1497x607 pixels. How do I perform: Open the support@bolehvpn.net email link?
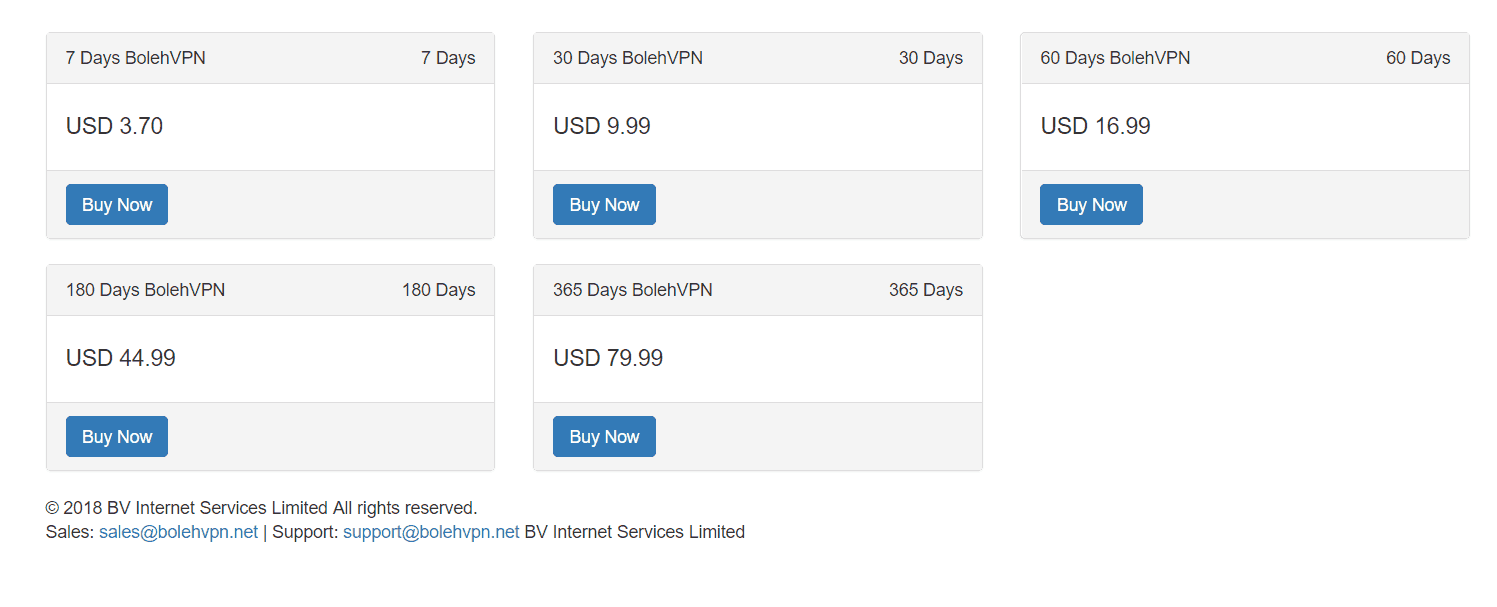coord(431,532)
